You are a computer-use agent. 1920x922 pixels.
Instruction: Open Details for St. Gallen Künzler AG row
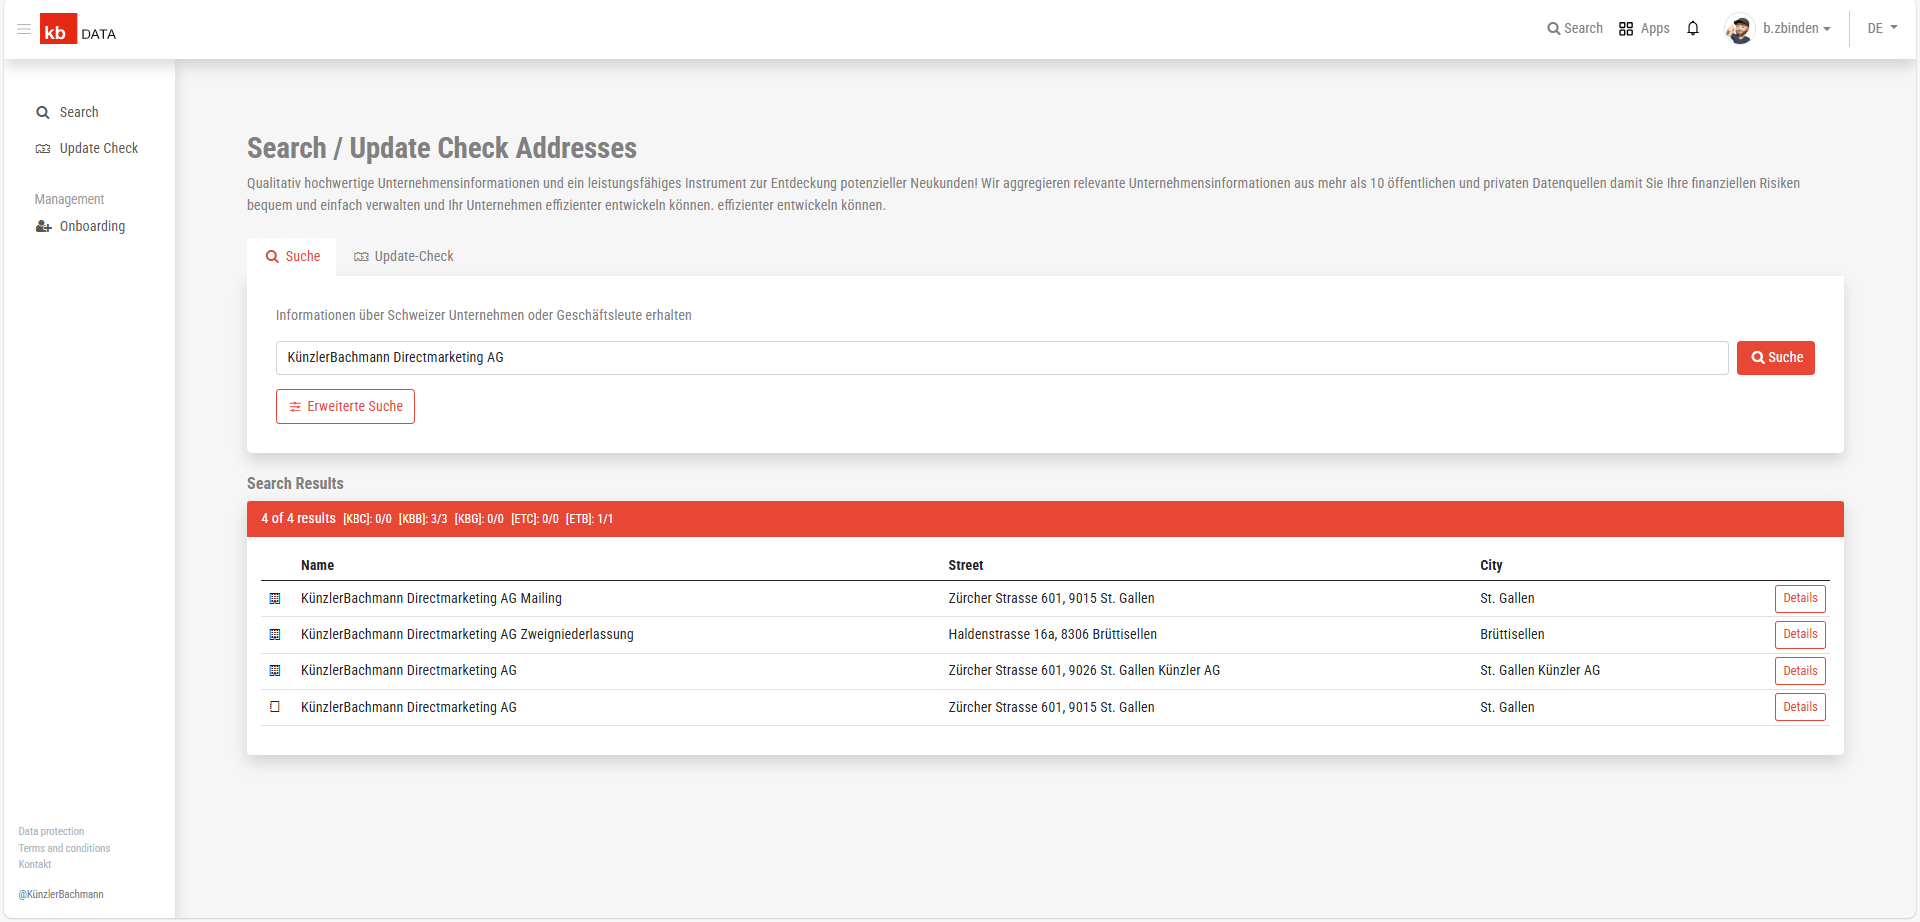[1800, 671]
